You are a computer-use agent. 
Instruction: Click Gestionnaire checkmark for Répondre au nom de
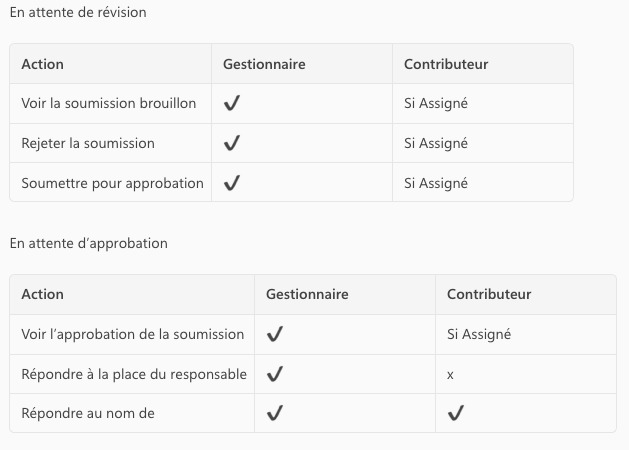[275, 413]
